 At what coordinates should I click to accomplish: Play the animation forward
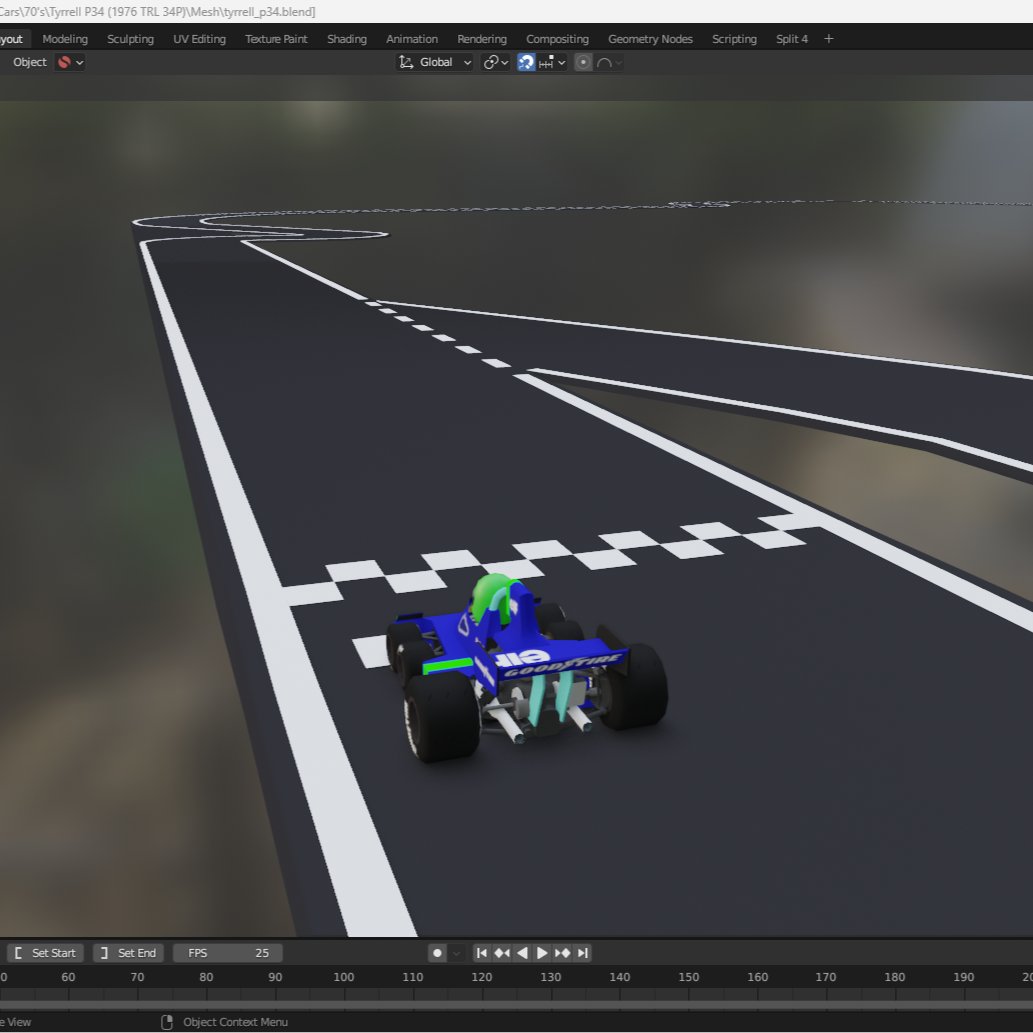542,953
